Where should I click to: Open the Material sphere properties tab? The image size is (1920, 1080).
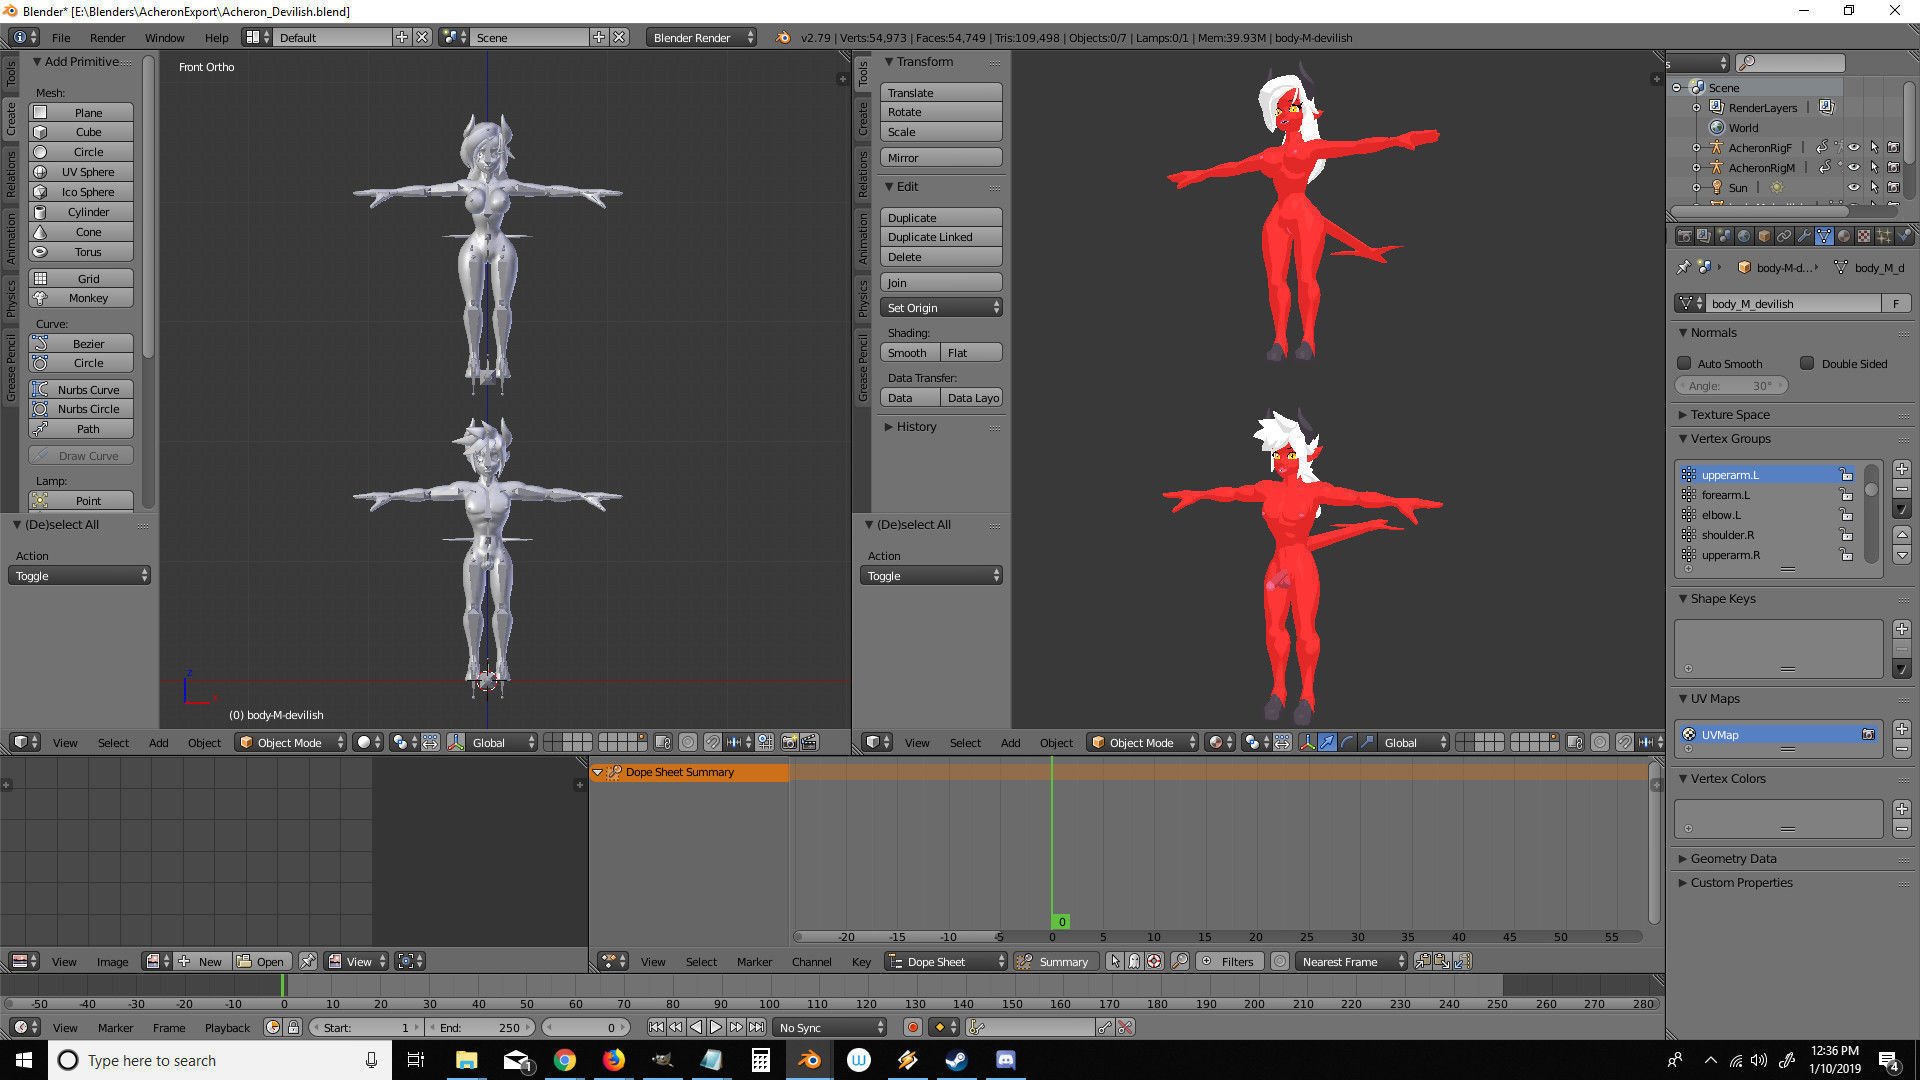[1844, 236]
